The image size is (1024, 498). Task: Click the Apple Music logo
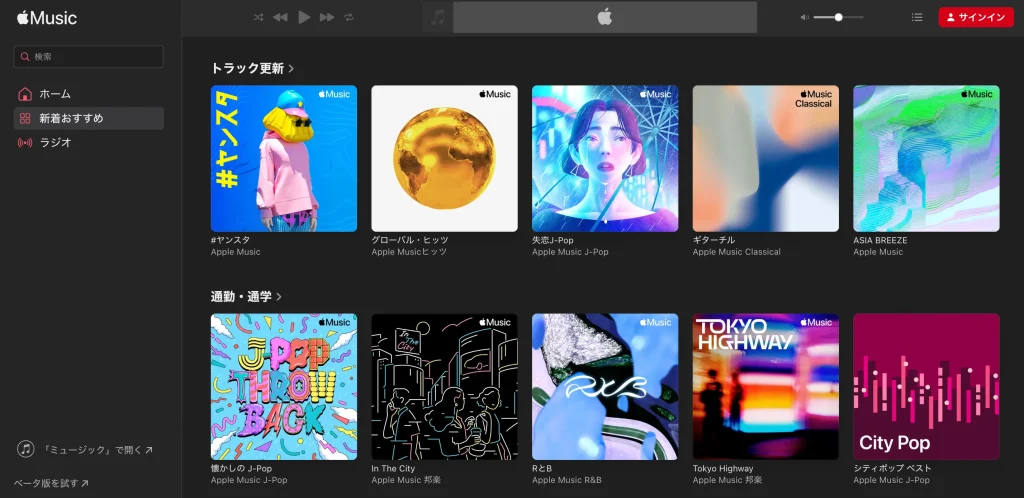pyautogui.click(x=47, y=18)
